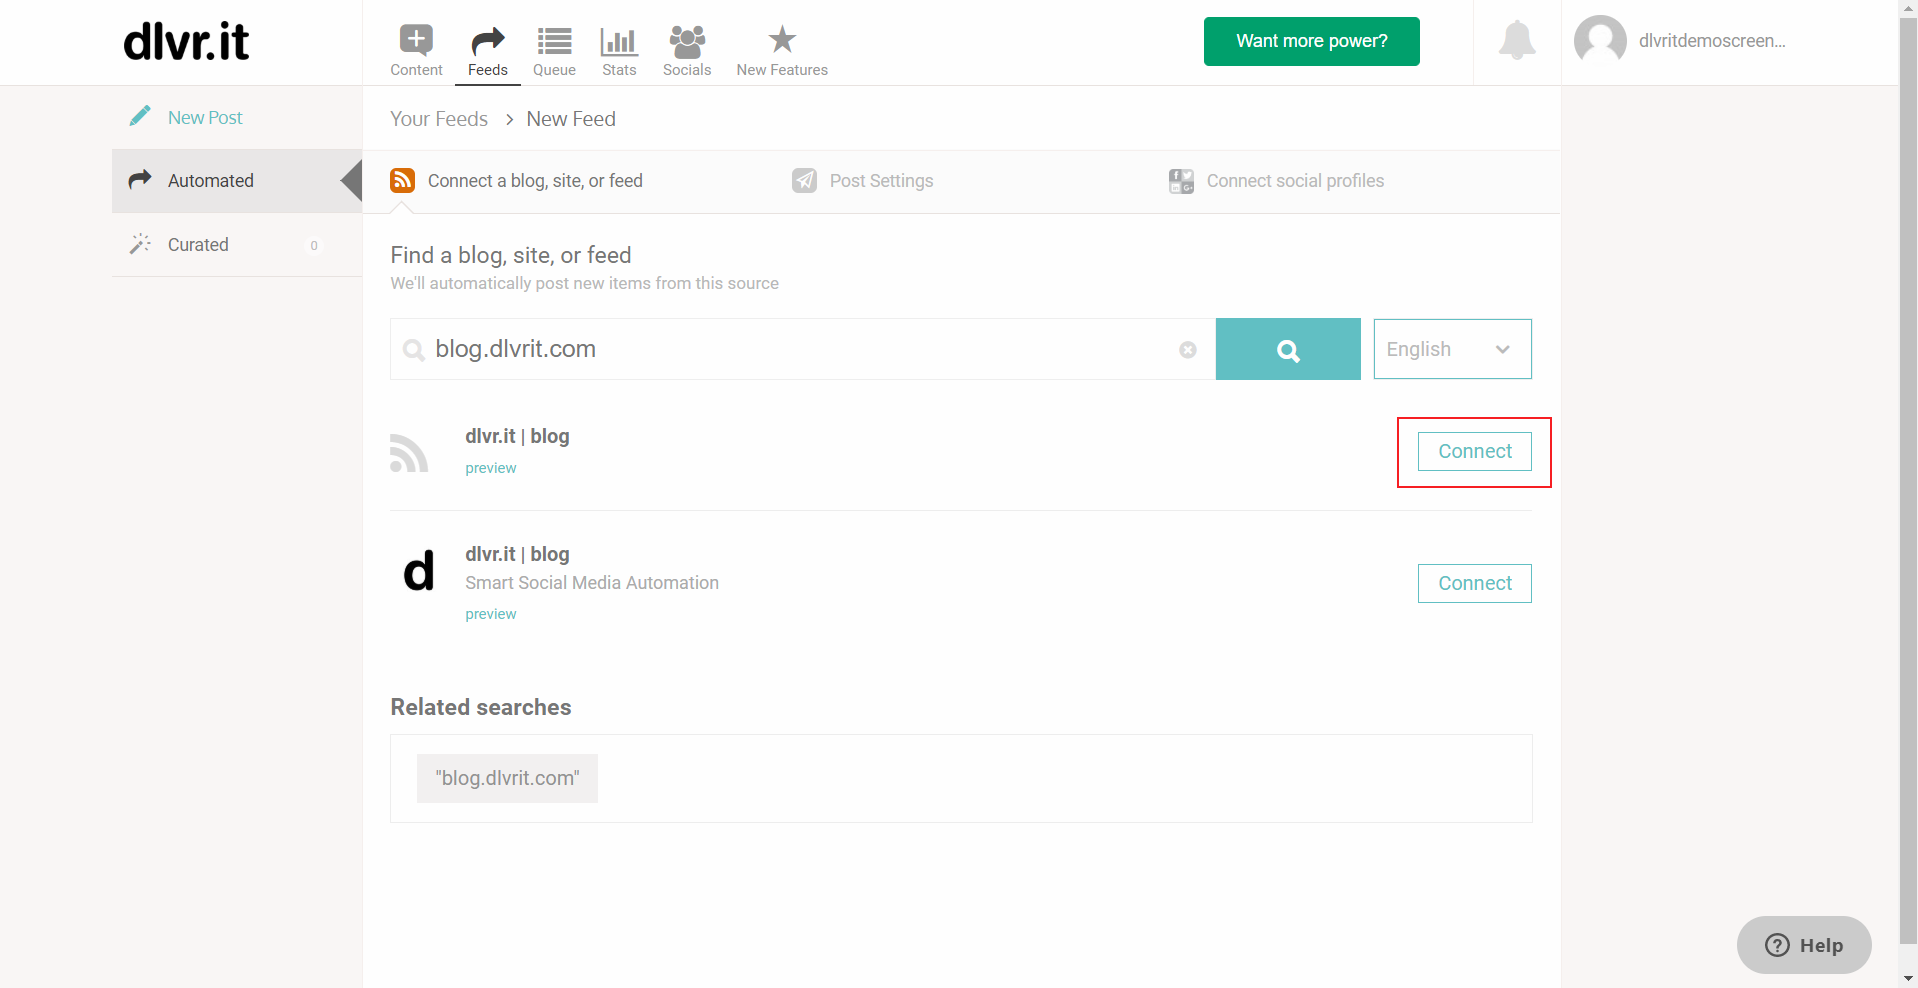Open the dlvritdemoscreen account name
The width and height of the screenshot is (1918, 988).
coord(1712,41)
